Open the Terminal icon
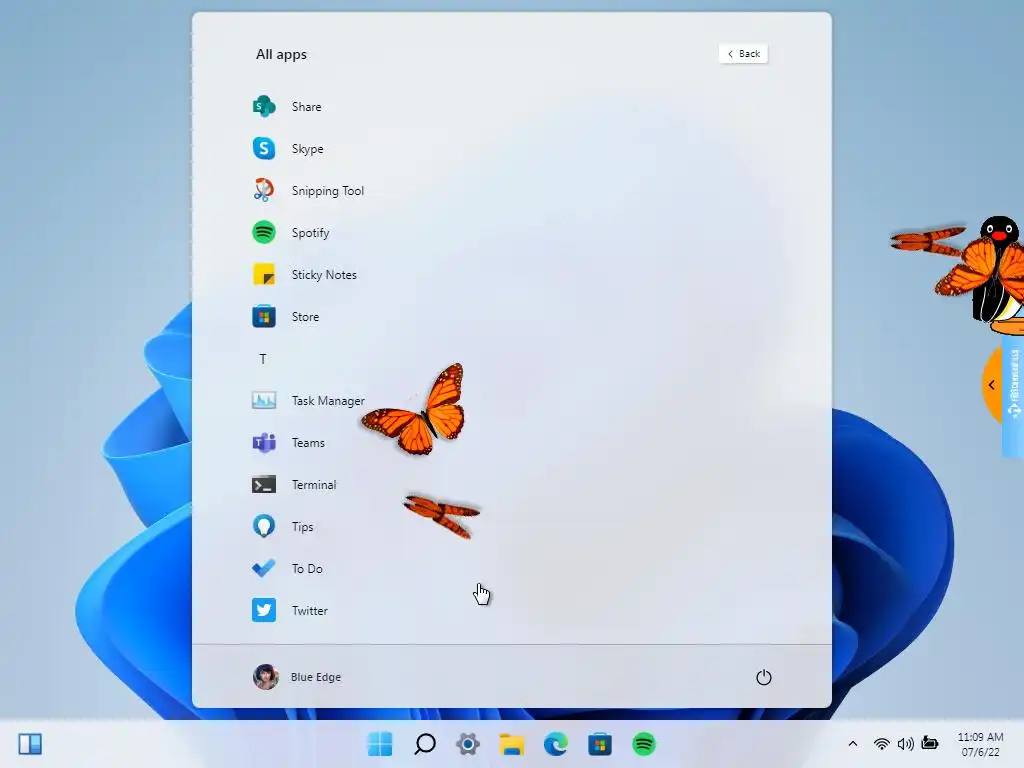The width and height of the screenshot is (1024, 768). click(264, 485)
